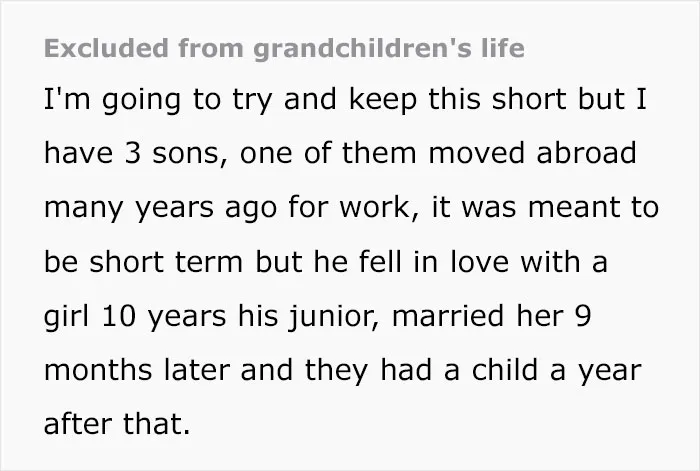Click the text 'girl 10 years'
Image resolution: width=700 pixels, height=471 pixels.
pyautogui.click(x=135, y=317)
